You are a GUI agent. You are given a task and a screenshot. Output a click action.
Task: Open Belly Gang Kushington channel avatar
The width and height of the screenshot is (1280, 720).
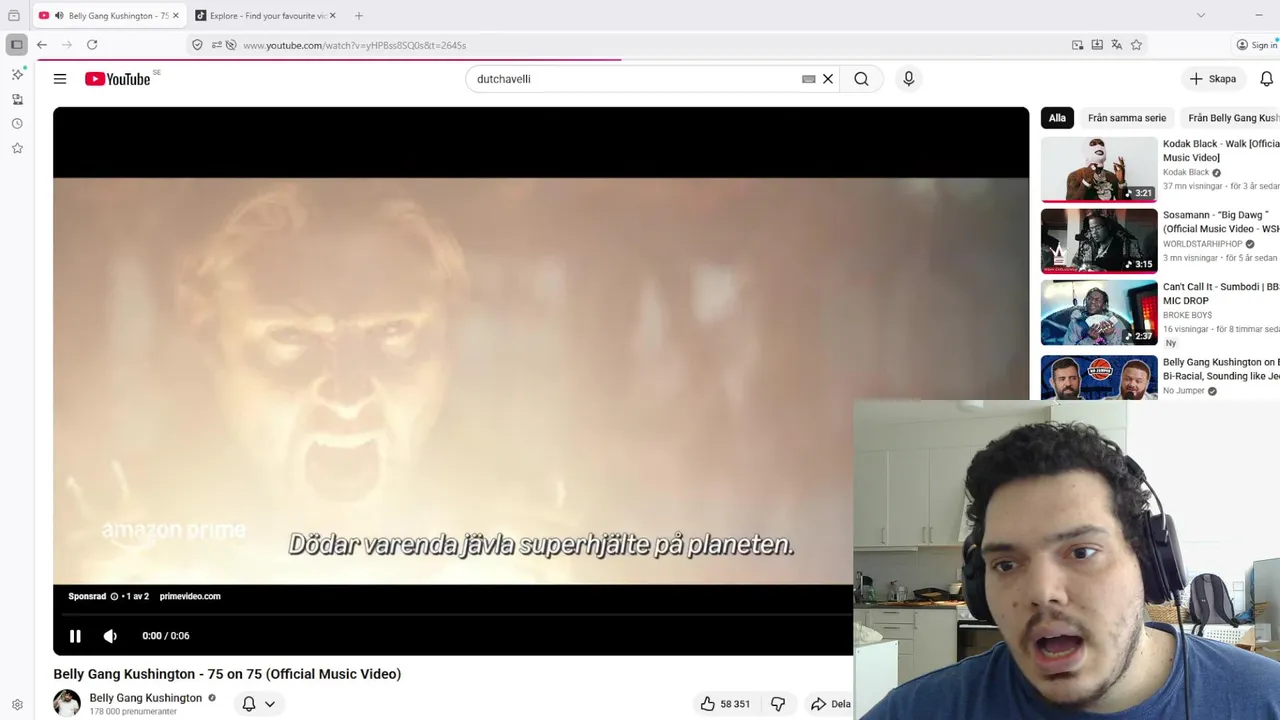point(67,703)
